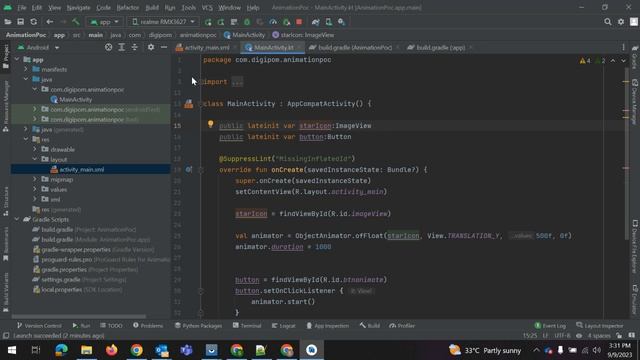Collapse the res folder node
The width and height of the screenshot is (640, 360).
(26, 139)
